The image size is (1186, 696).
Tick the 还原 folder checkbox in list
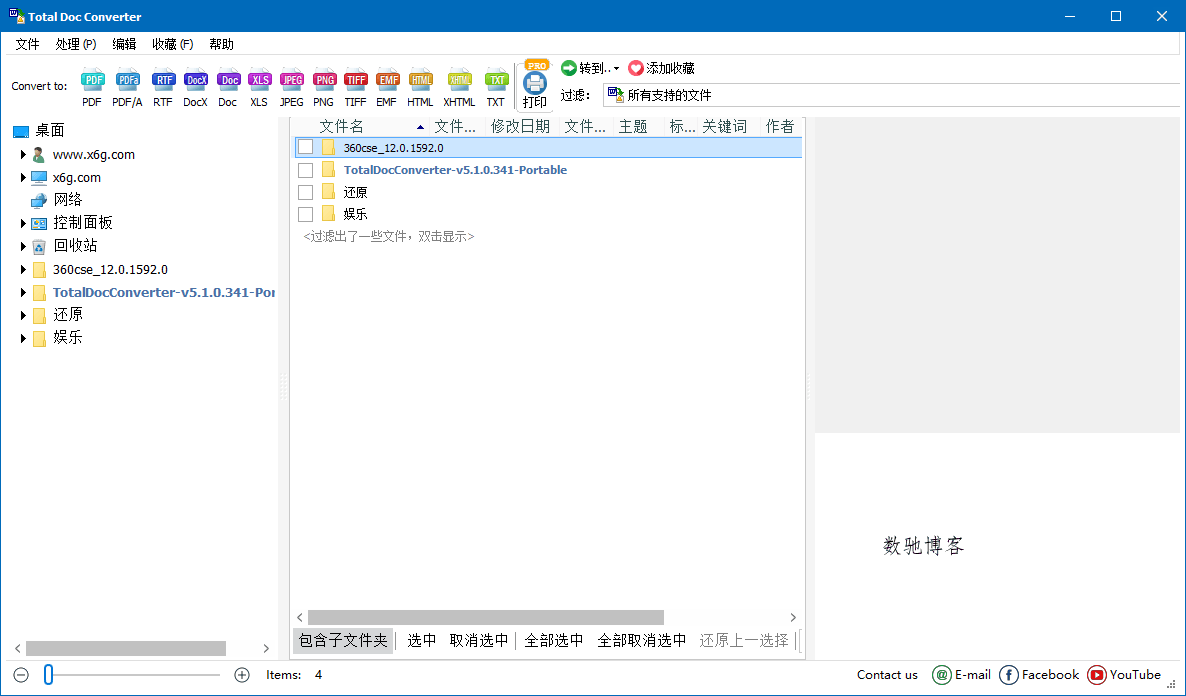coord(306,192)
